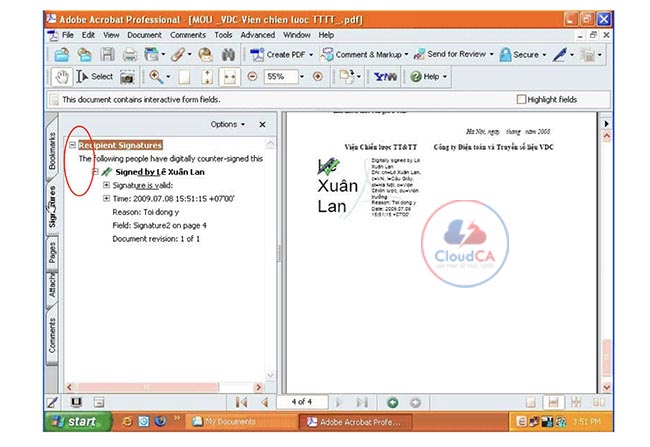Viewport: 650px width, 447px height.
Task: Switch to Continuous Facing layout
Action: tap(576, 402)
